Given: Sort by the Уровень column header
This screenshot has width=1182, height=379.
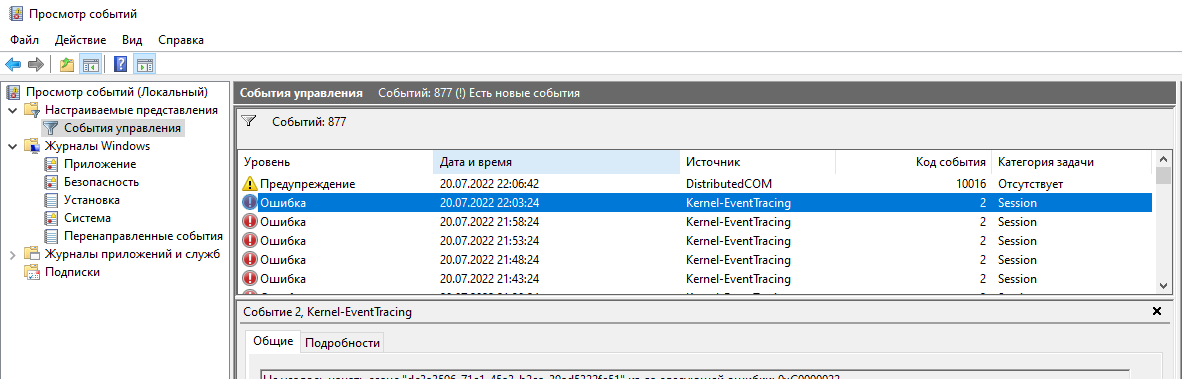Looking at the screenshot, I should (335, 162).
